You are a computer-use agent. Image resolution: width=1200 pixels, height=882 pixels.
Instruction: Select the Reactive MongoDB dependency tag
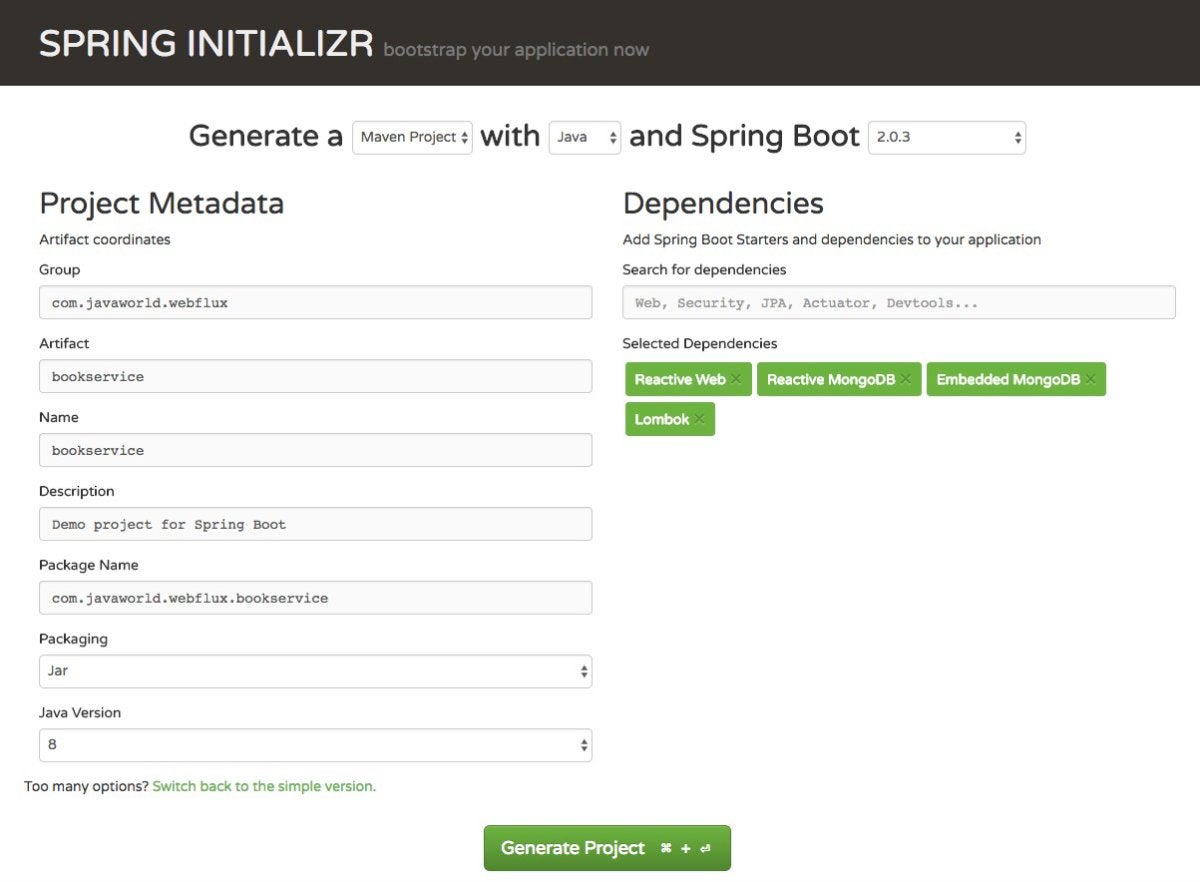coord(839,379)
